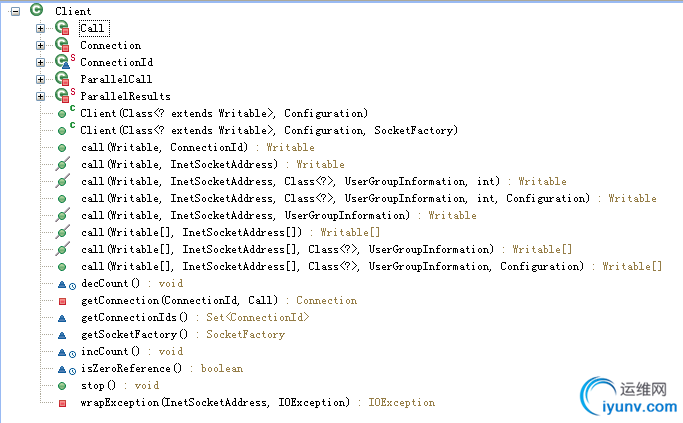Viewport: 683px width, 423px height.
Task: Click the icon beside isZeroReference() method
Action: 62,368
